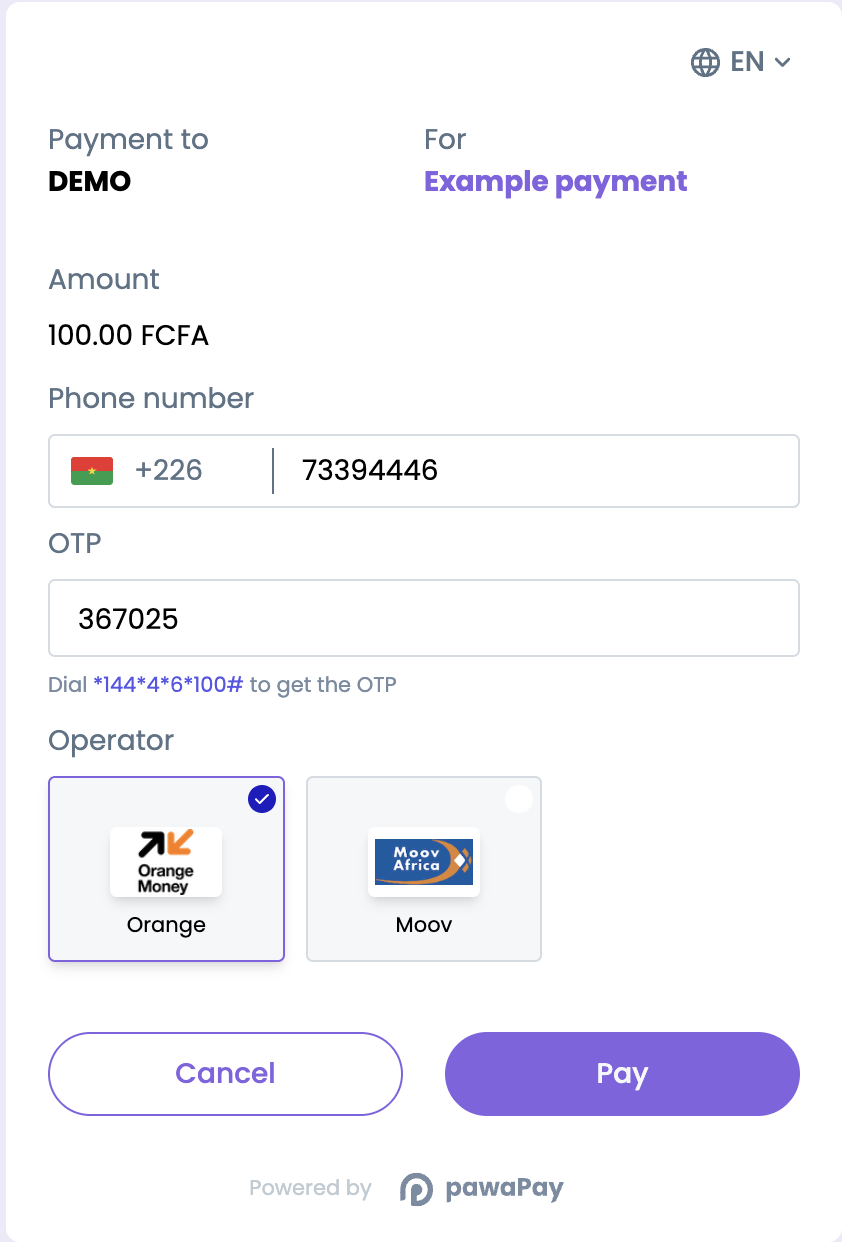Click the Example payment link

pyautogui.click(x=556, y=182)
